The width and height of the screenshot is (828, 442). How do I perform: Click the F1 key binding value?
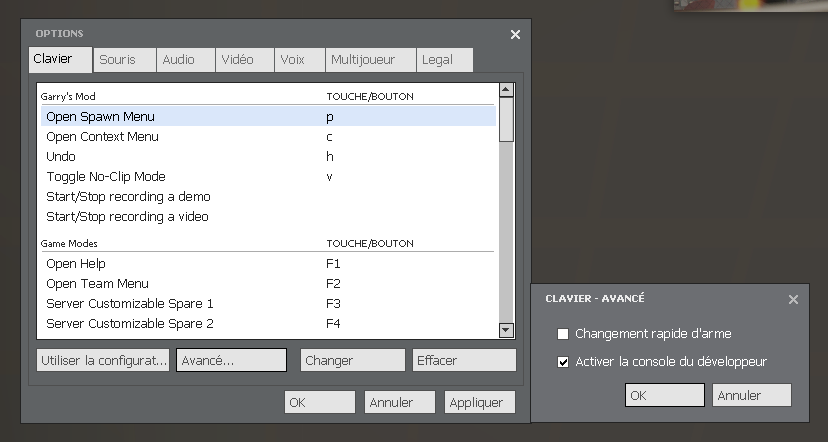(333, 264)
